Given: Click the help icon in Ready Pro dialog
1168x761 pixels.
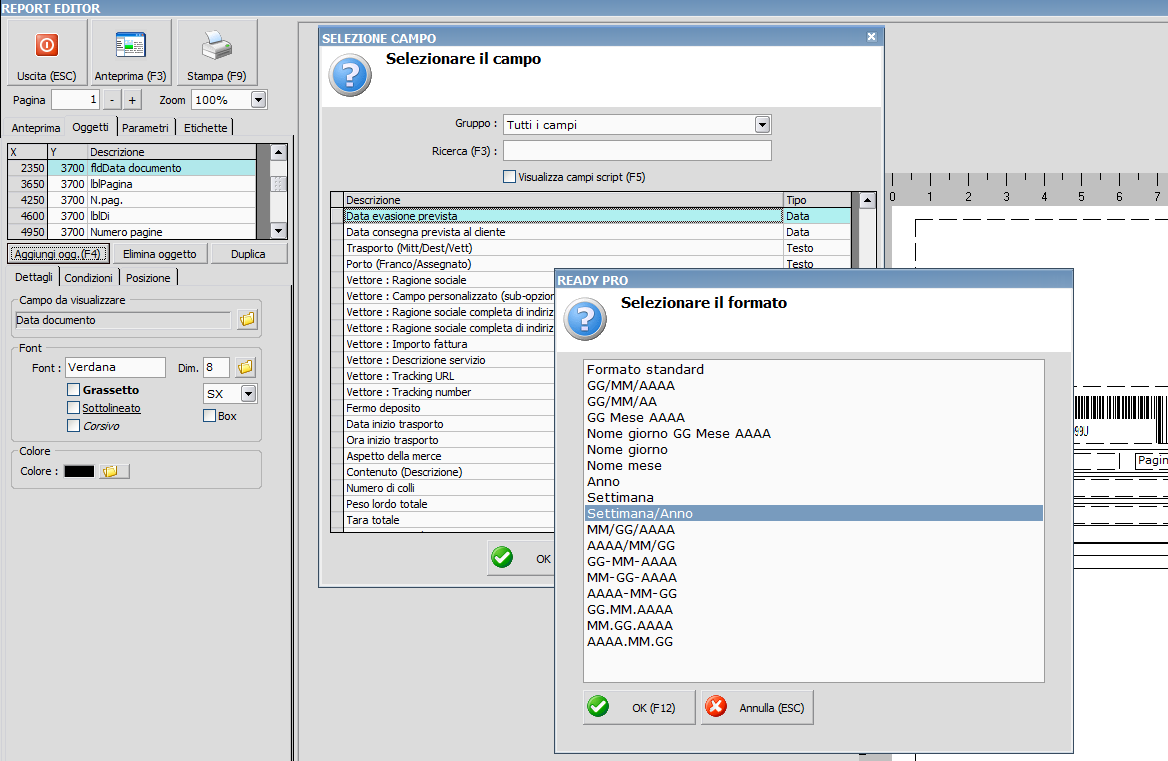Looking at the screenshot, I should point(585,319).
